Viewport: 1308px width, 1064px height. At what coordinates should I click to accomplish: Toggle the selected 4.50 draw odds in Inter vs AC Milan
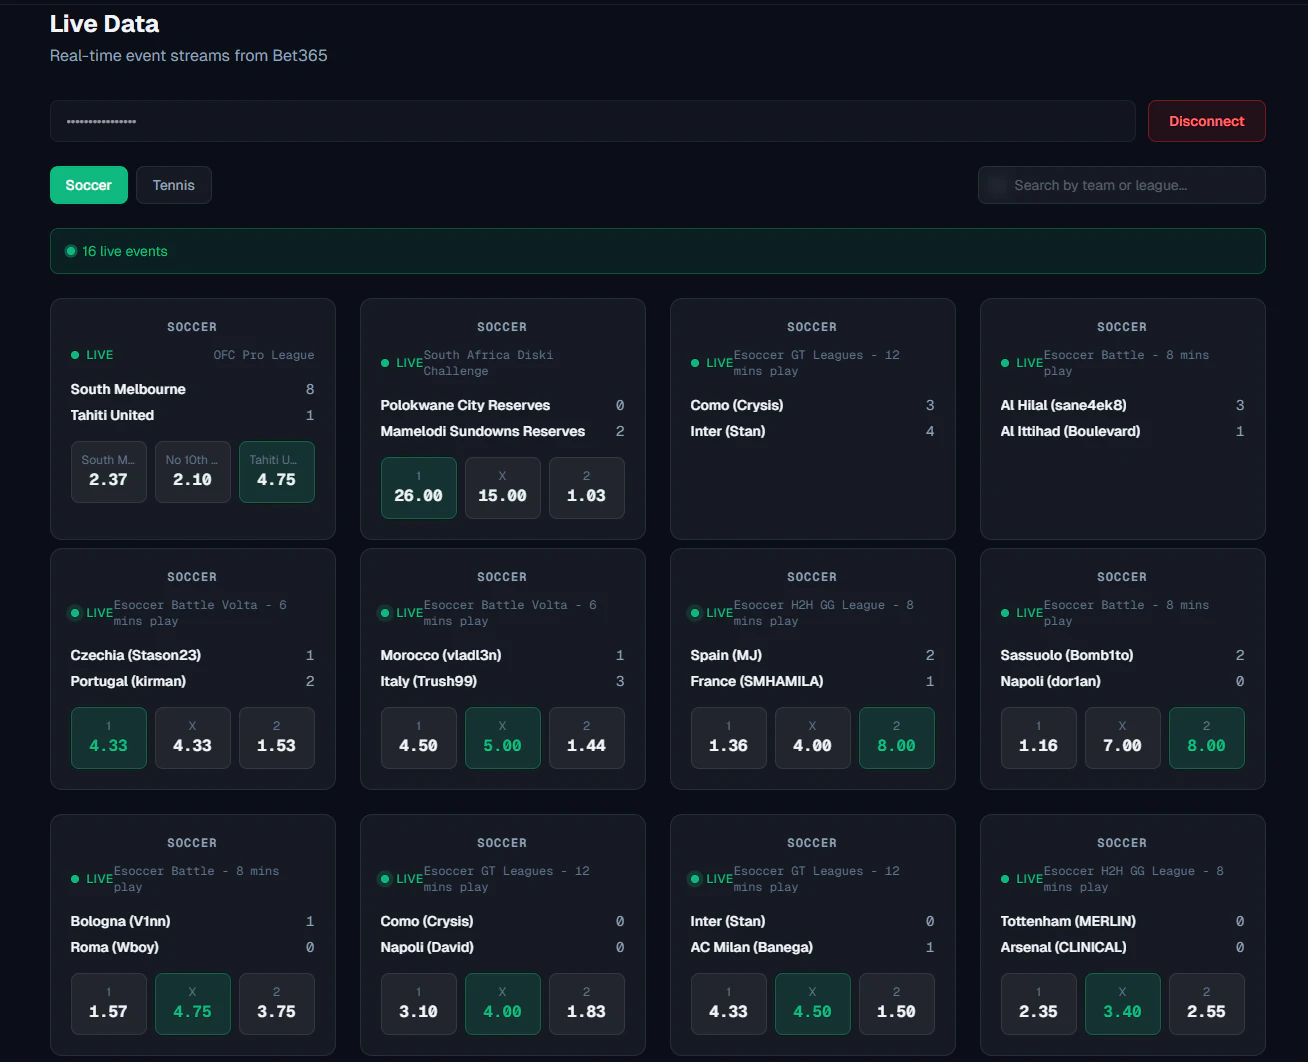812,1004
